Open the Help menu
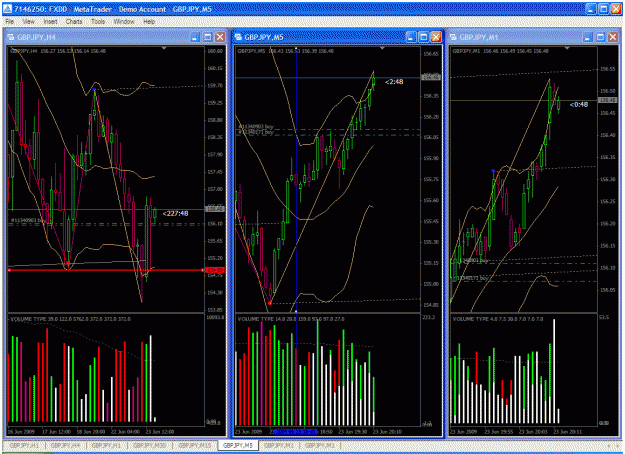Screen dimensions: 625x454 click(x=149, y=22)
